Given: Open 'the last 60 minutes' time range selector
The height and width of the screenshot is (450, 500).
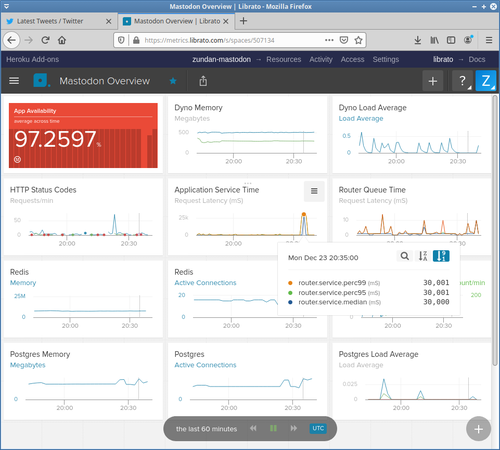Looking at the screenshot, I should (206, 429).
